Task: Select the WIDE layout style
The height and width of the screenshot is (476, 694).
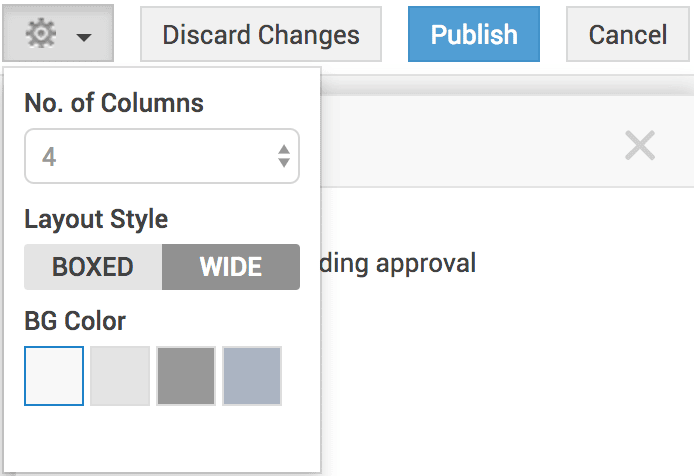Action: [x=231, y=267]
